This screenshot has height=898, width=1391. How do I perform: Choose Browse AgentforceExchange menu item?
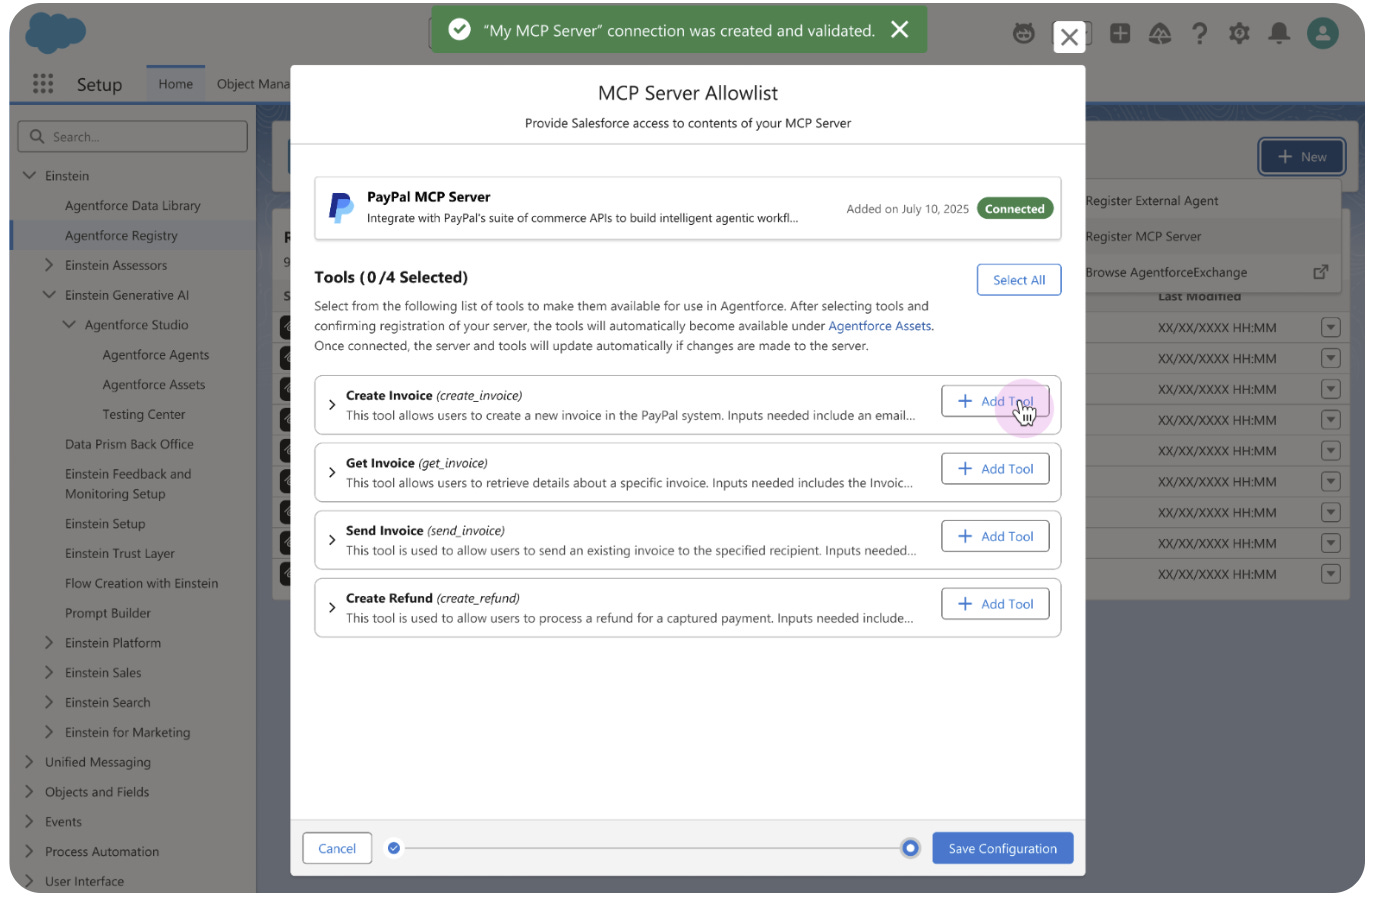click(x=1212, y=272)
